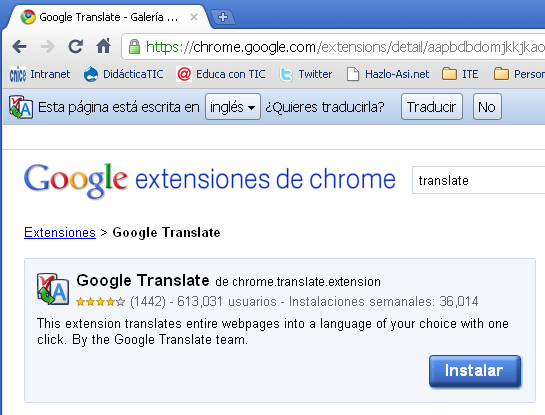This screenshot has width=545, height=415.
Task: Click the forward navigation arrow
Action: click(48, 46)
